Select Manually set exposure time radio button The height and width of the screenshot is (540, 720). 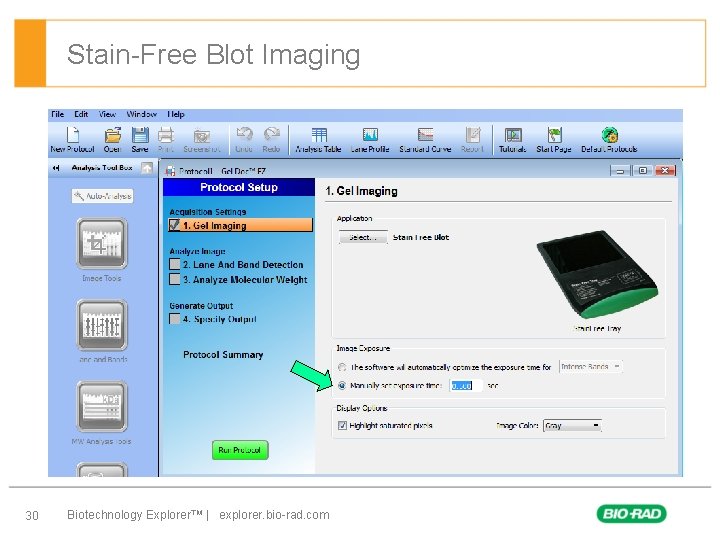point(342,385)
